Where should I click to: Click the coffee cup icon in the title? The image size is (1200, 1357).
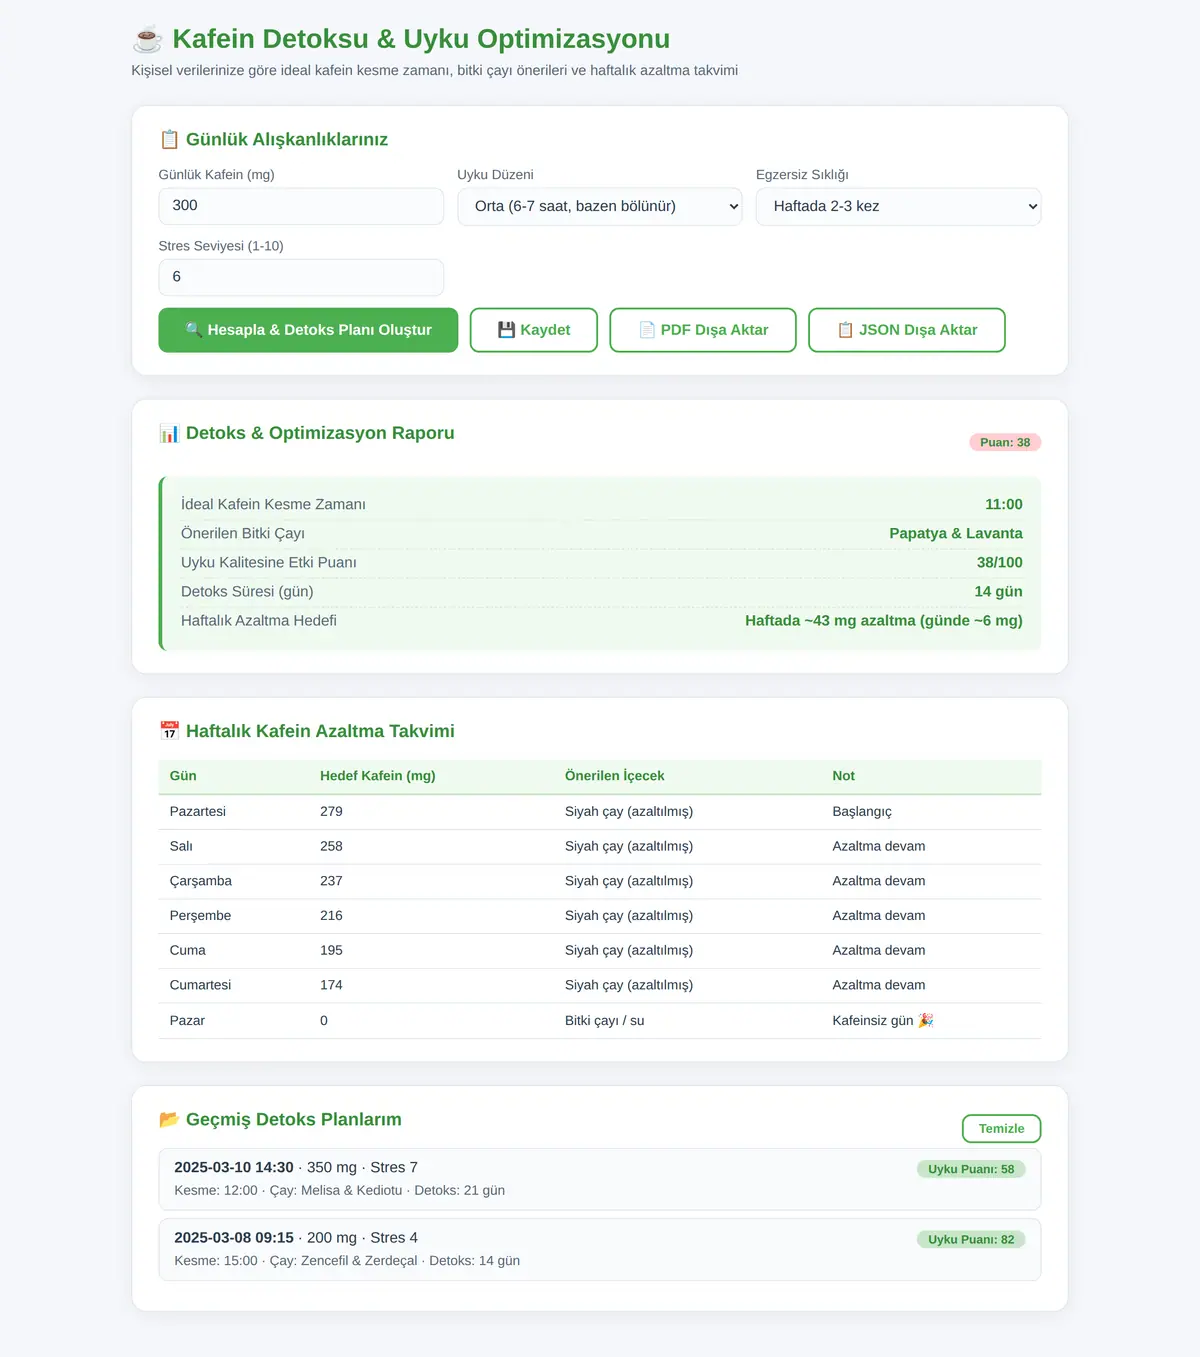click(147, 39)
